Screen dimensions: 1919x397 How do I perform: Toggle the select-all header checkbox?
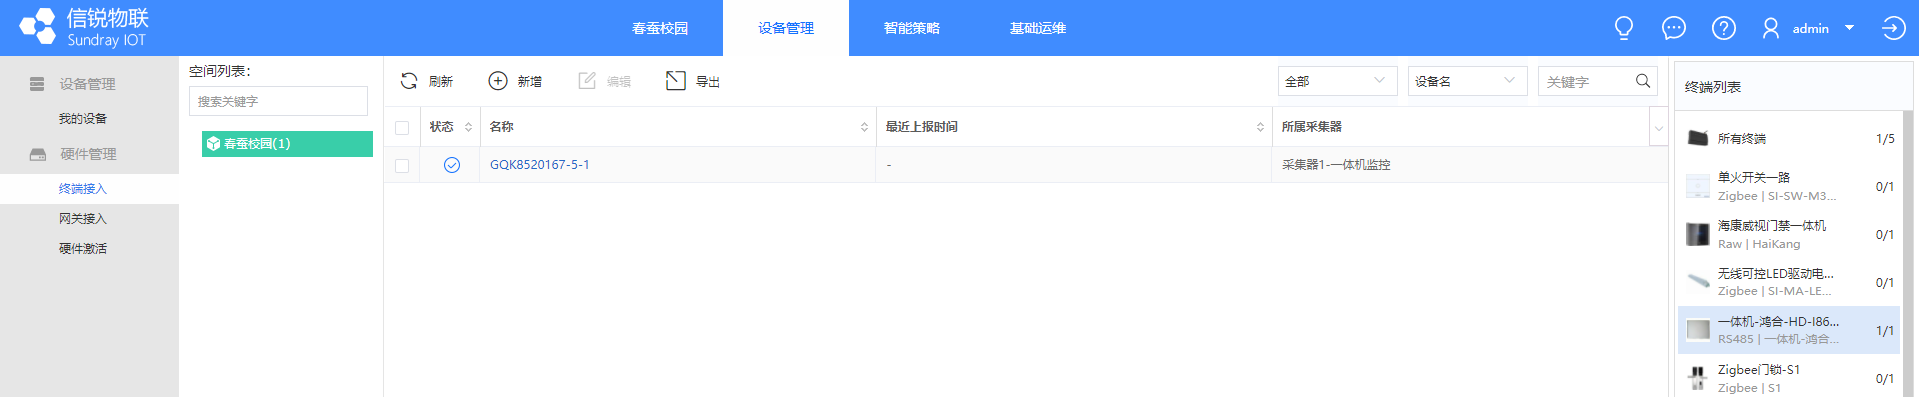[x=402, y=127]
